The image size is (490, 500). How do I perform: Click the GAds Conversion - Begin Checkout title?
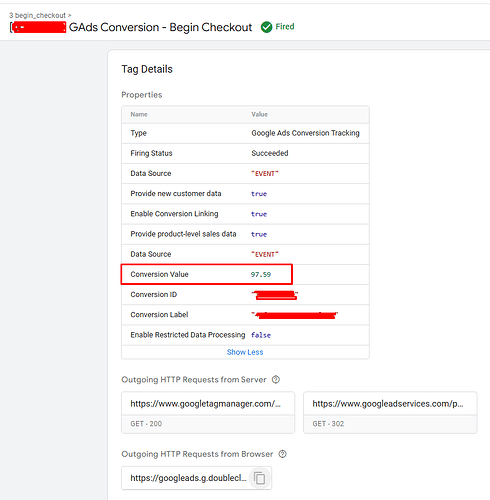160,27
